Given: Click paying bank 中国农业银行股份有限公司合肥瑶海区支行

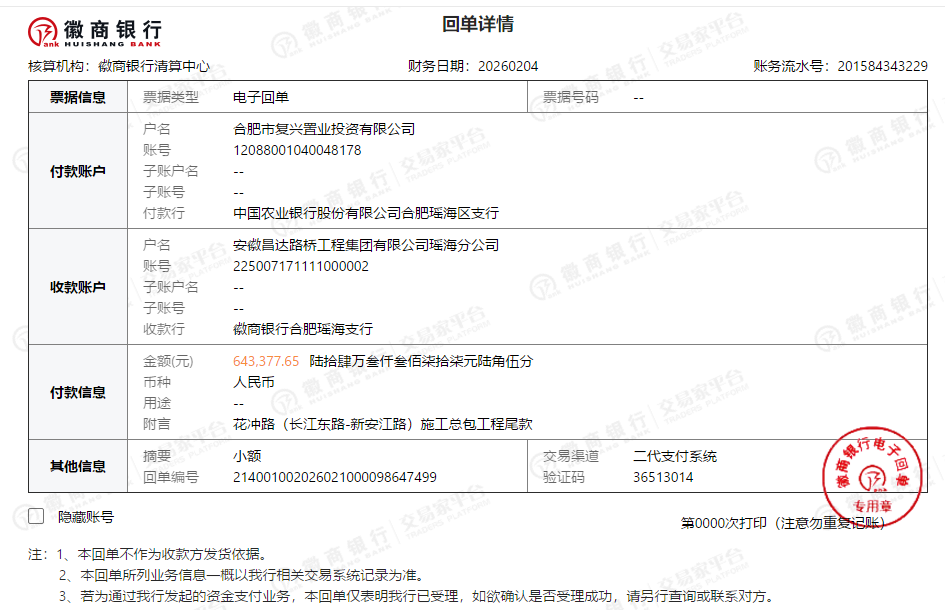Looking at the screenshot, I should coord(366,213).
